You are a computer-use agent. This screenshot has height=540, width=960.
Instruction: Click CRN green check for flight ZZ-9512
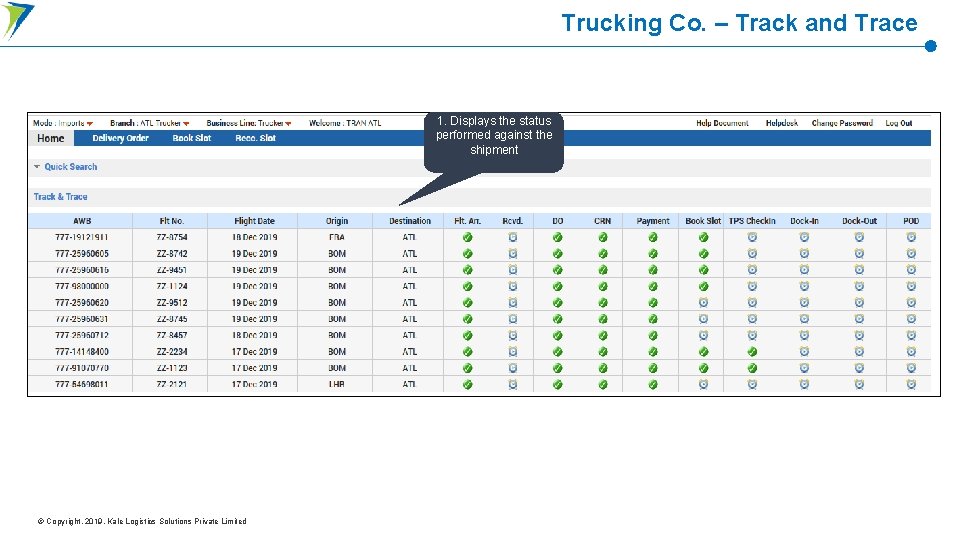pyautogui.click(x=603, y=302)
